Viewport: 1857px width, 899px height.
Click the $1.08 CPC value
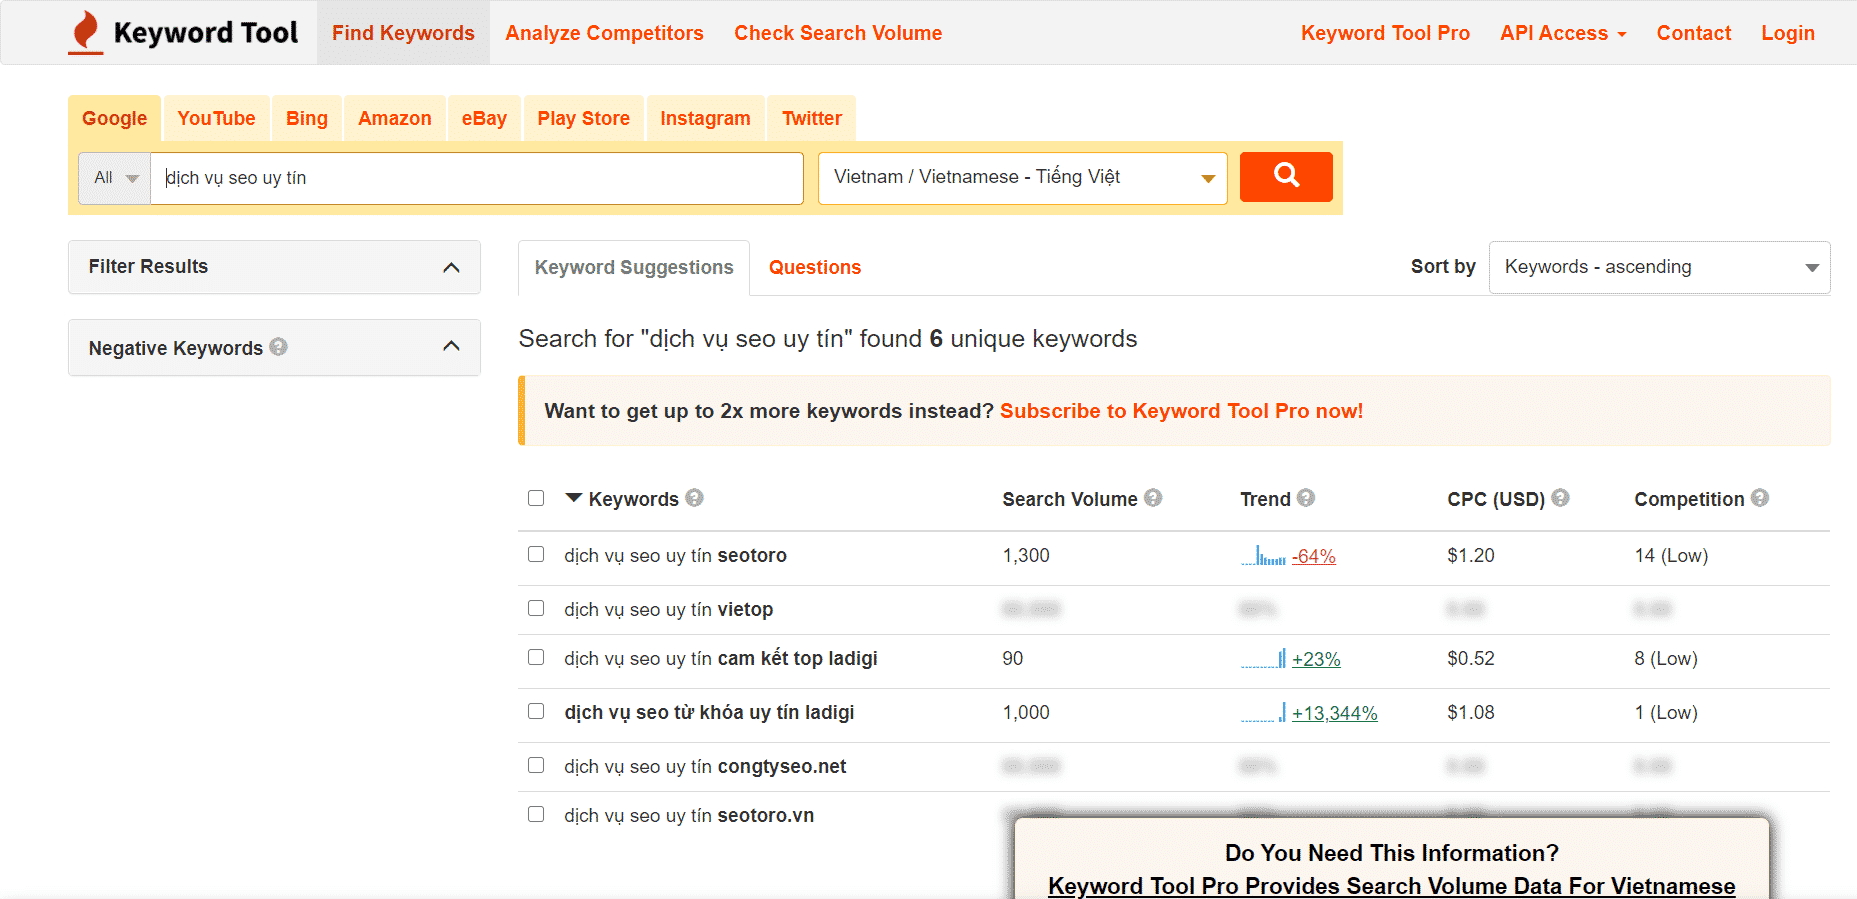[x=1471, y=712]
